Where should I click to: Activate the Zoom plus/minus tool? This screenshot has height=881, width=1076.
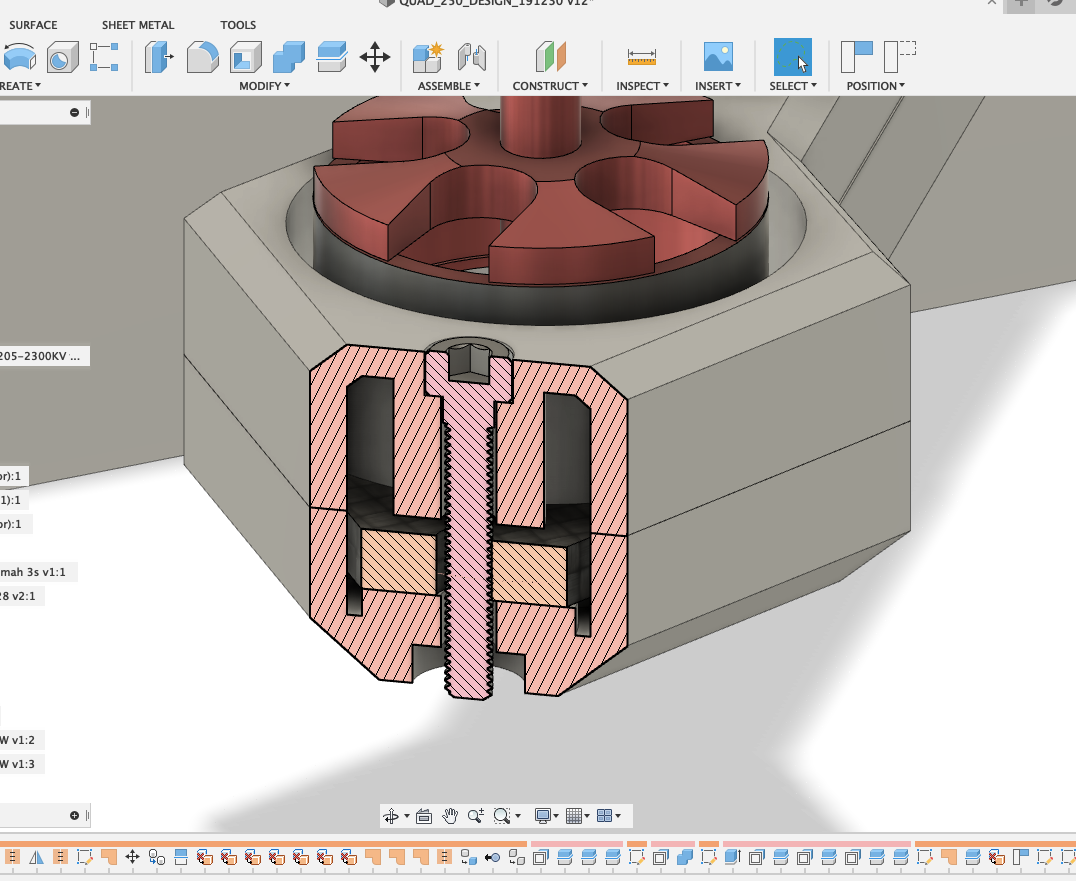[476, 816]
